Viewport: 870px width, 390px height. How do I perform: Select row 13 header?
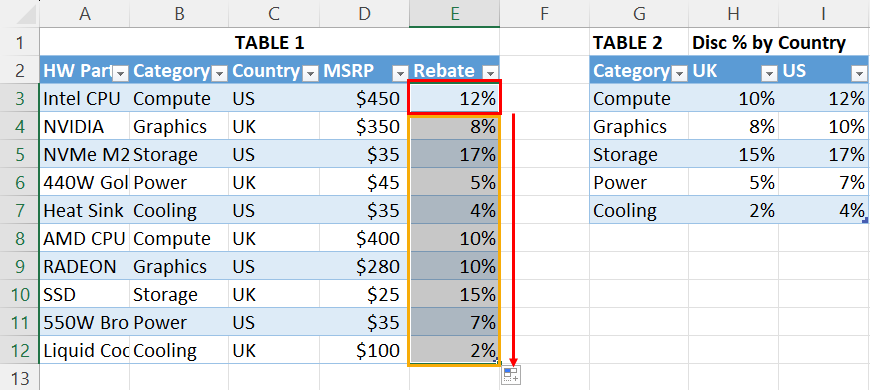pyautogui.click(x=20, y=378)
